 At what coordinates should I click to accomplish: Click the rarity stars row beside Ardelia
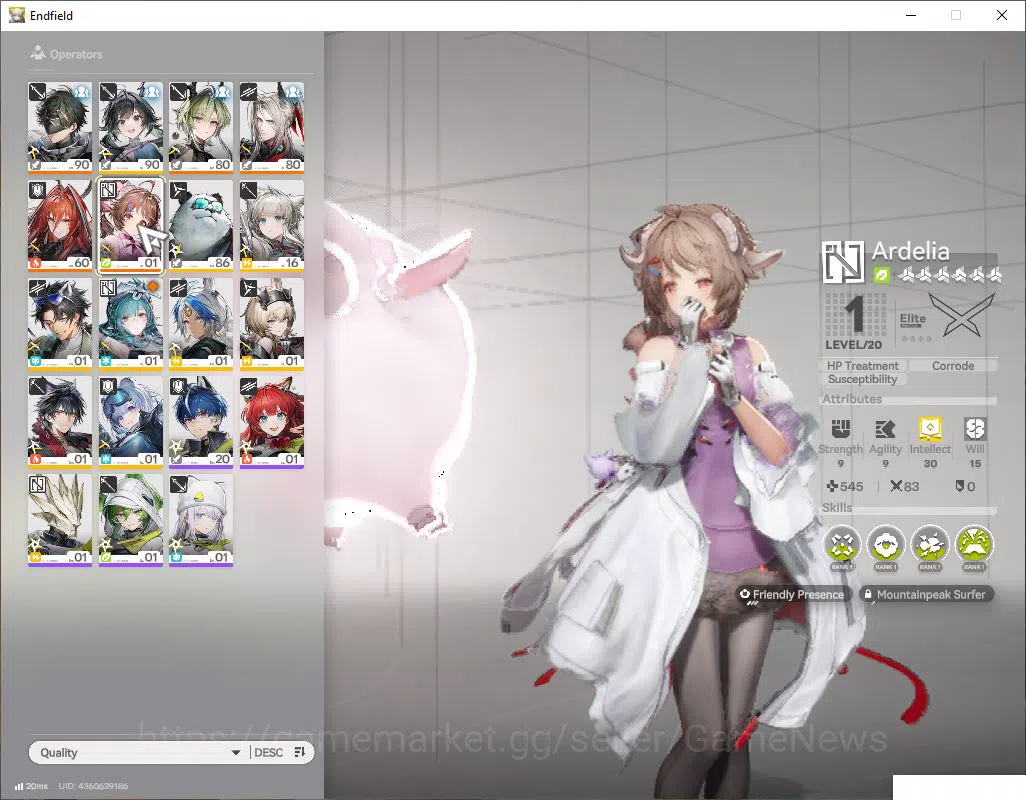pyautogui.click(x=949, y=275)
